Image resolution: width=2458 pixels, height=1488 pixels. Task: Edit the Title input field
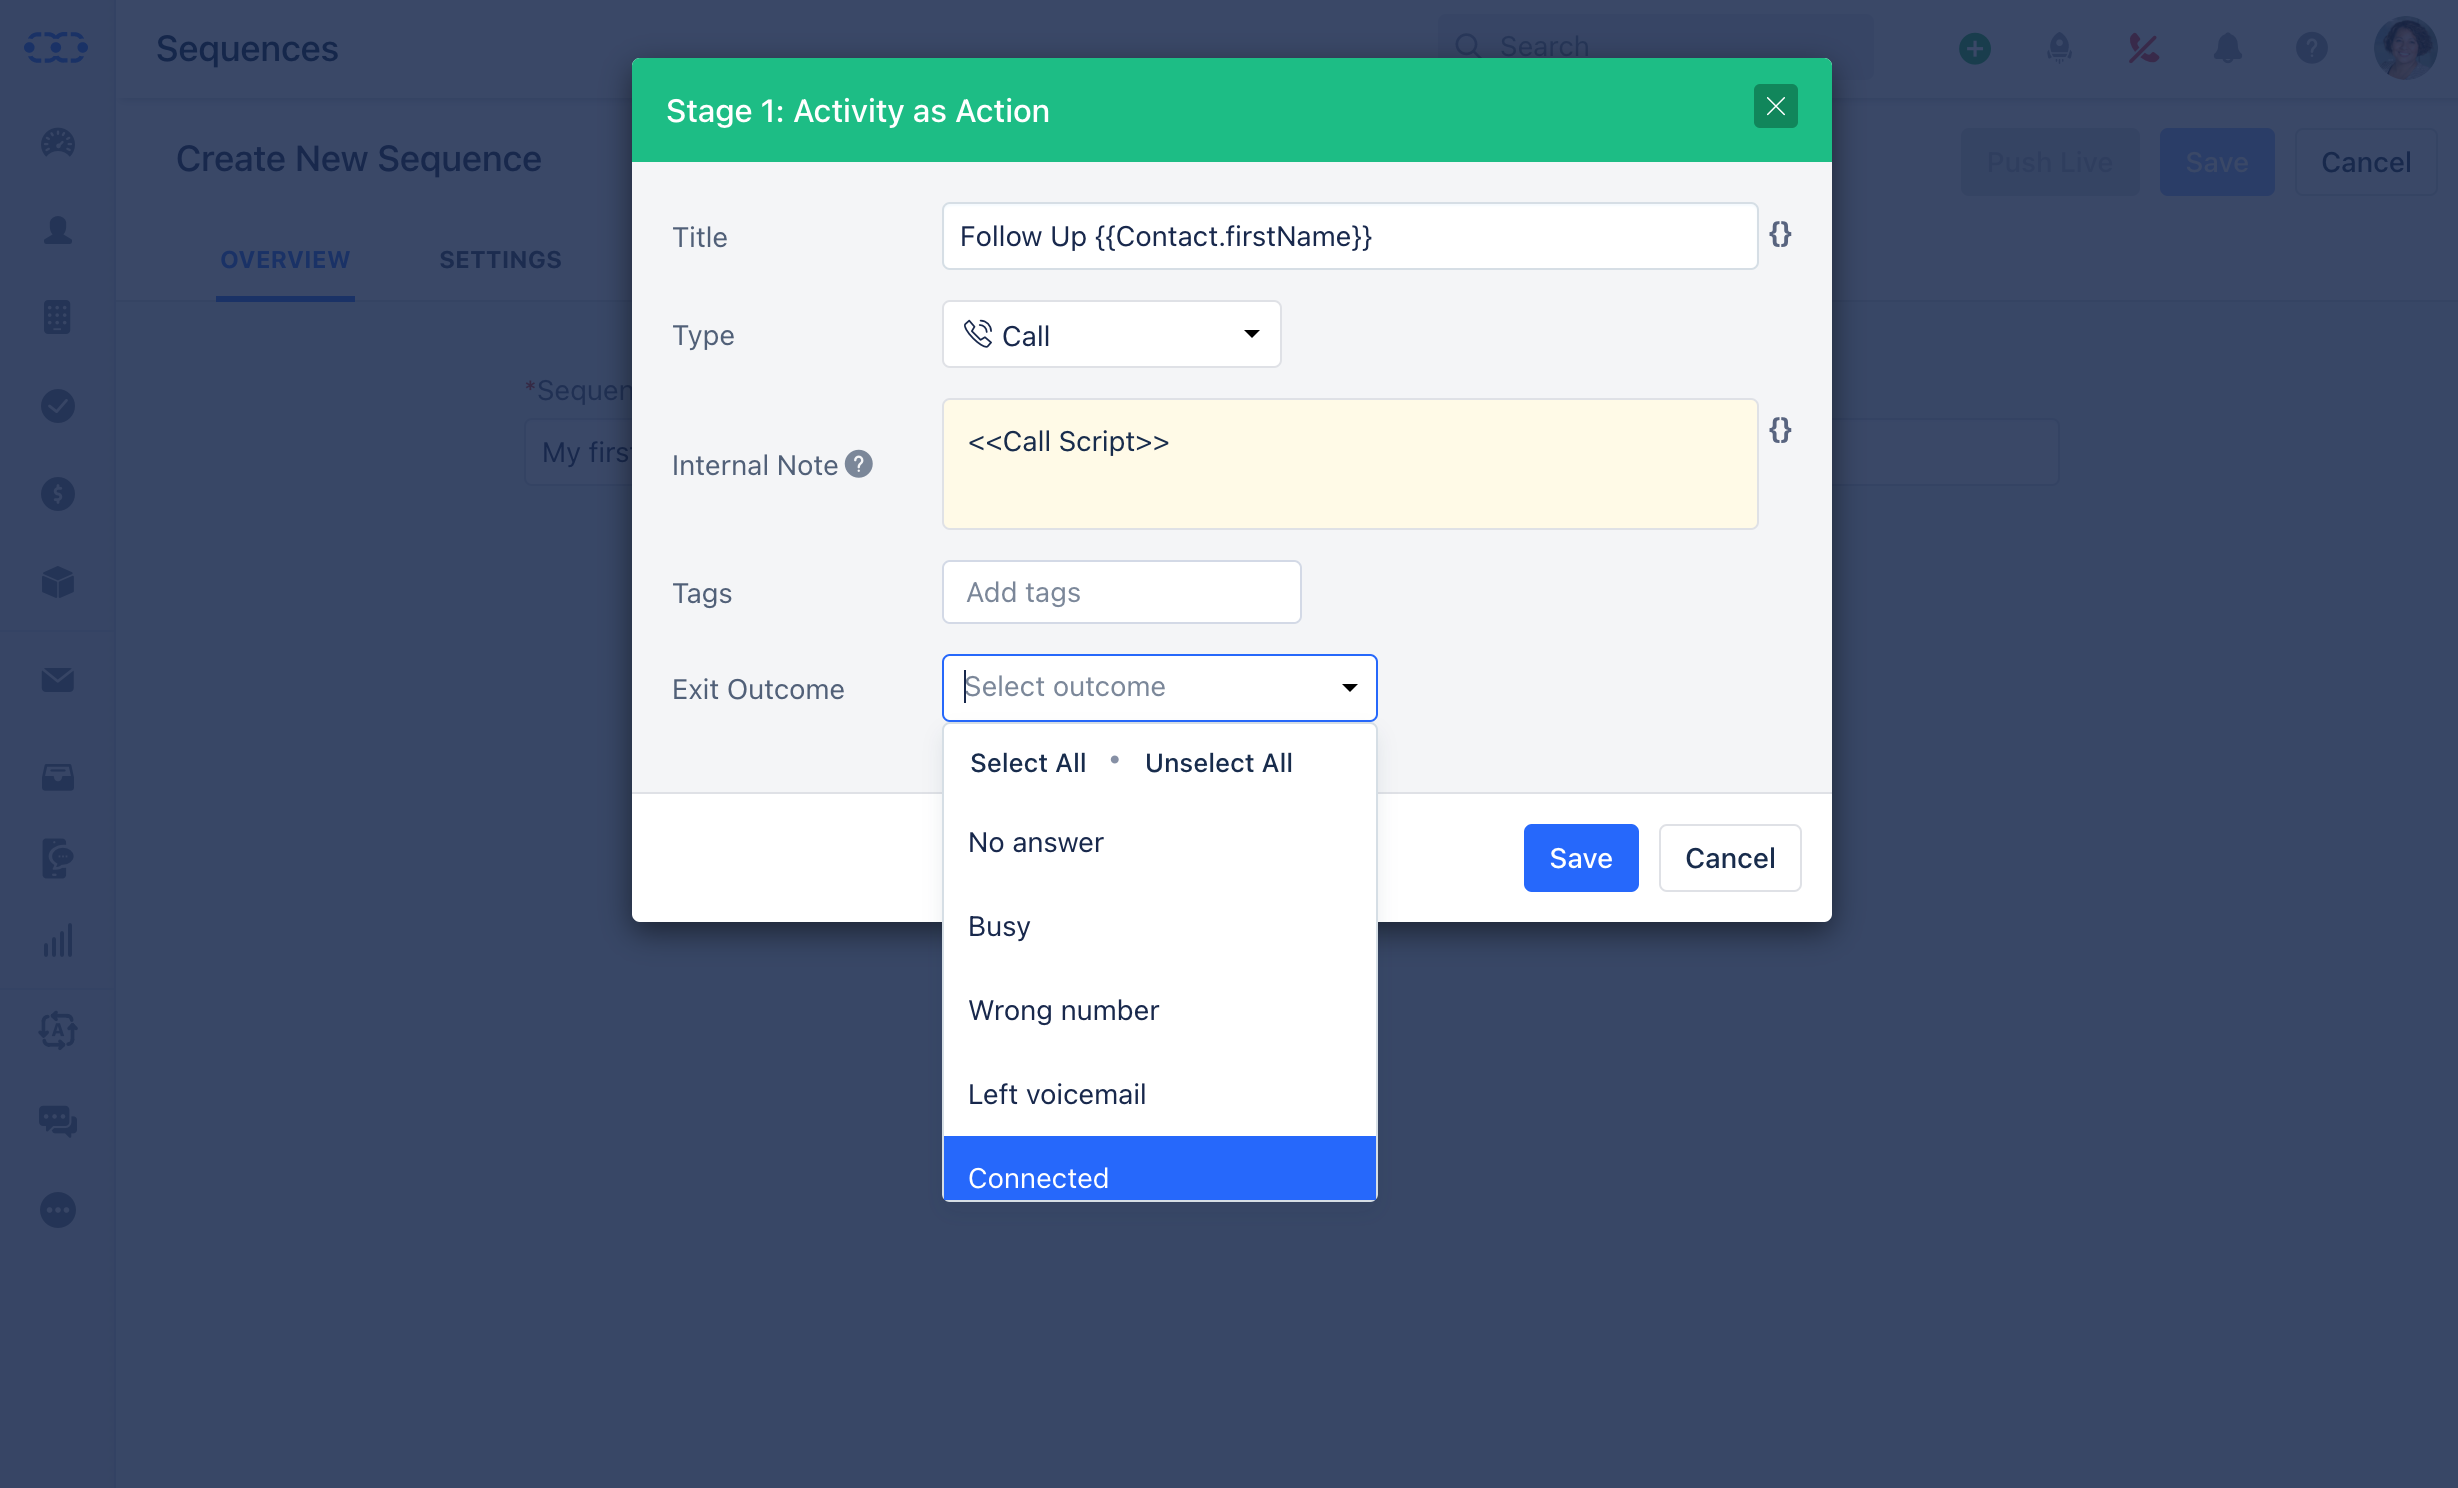point(1349,236)
